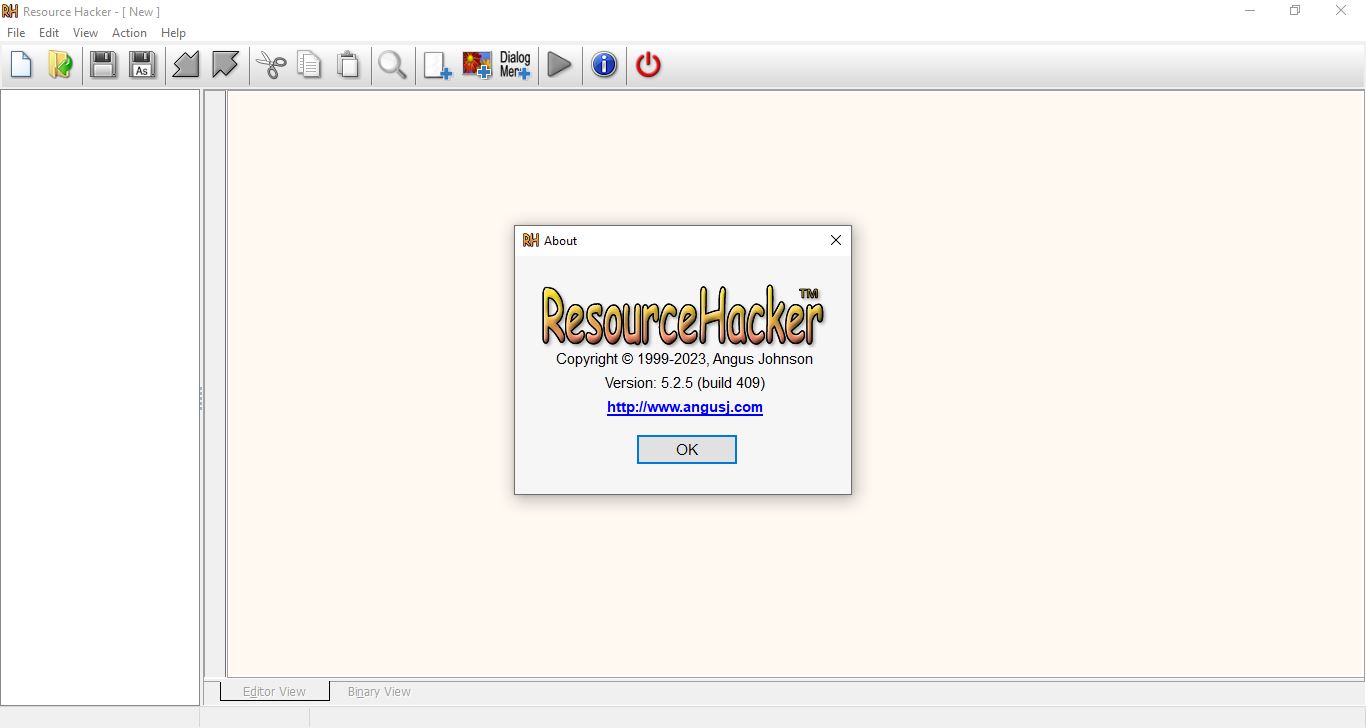1366x728 pixels.
Task: Click the About dialog title text
Action: (x=560, y=241)
